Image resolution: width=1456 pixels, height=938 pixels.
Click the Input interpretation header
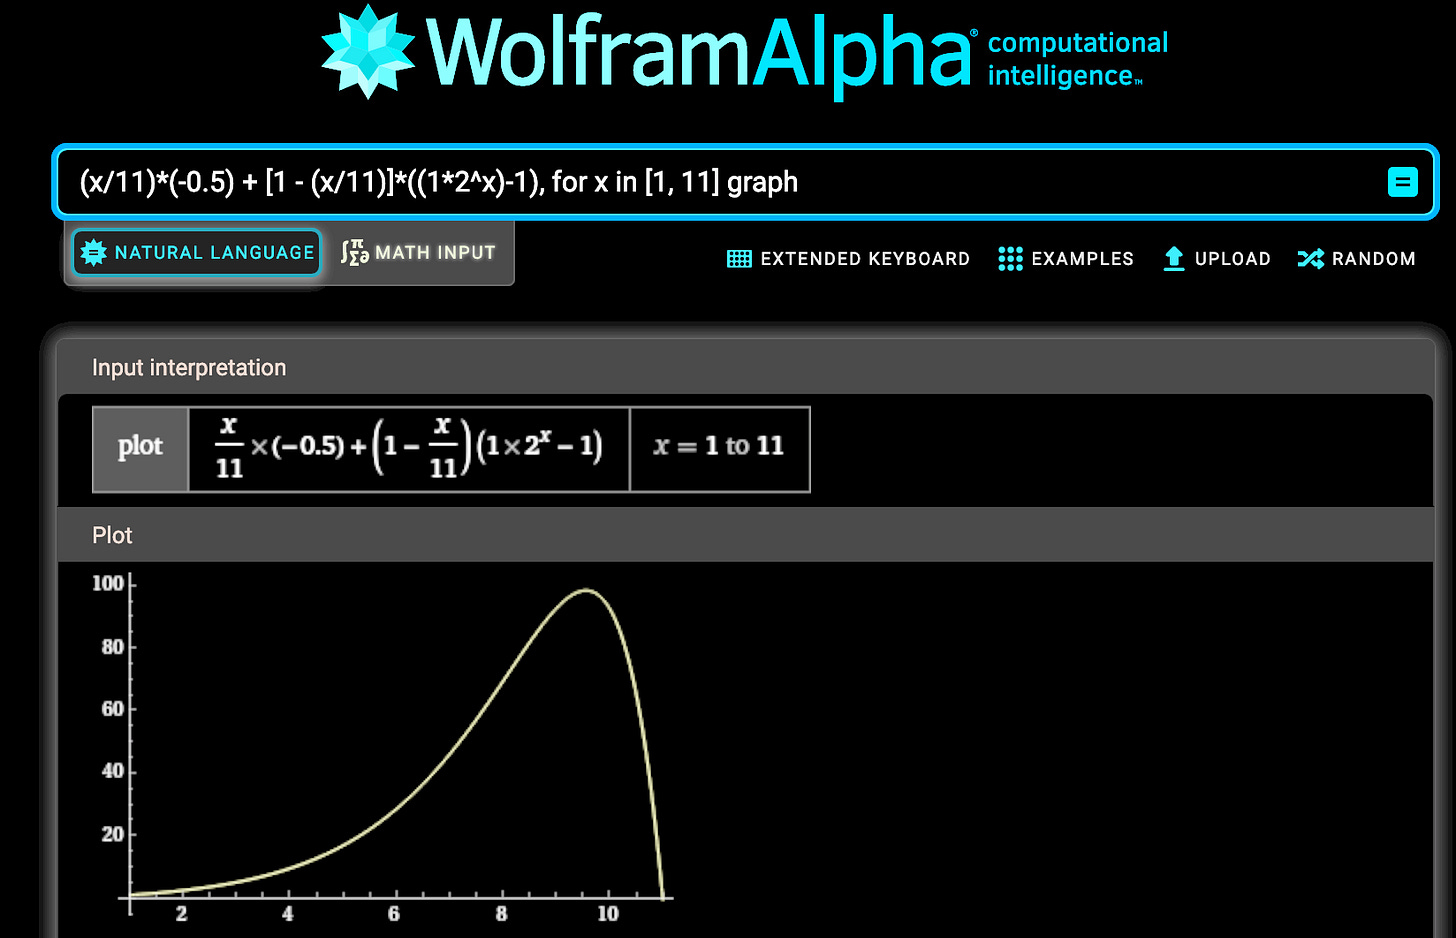[x=189, y=368]
